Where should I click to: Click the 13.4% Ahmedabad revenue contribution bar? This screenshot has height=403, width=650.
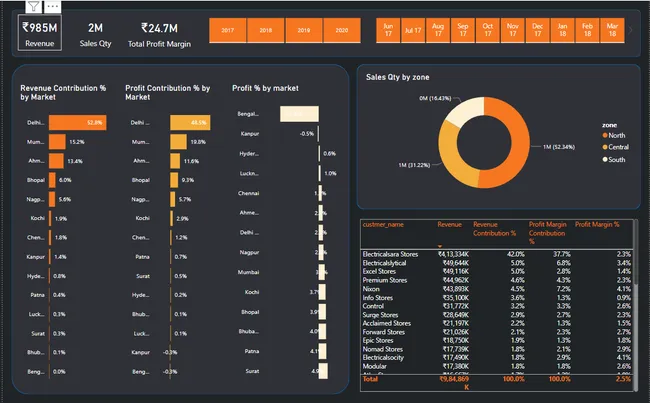tap(56, 161)
